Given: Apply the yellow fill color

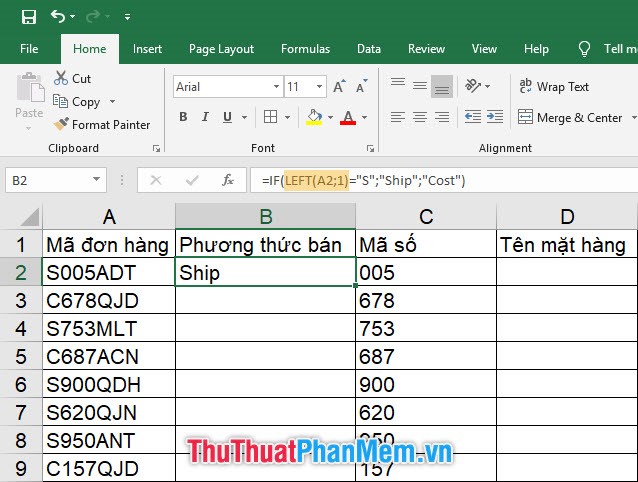Looking at the screenshot, I should point(314,117).
